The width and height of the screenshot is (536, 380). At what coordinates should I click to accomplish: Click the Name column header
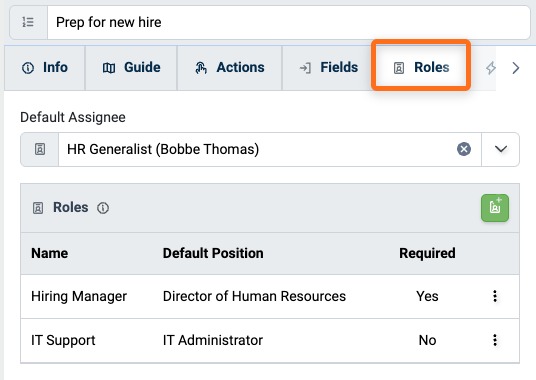[50, 254]
